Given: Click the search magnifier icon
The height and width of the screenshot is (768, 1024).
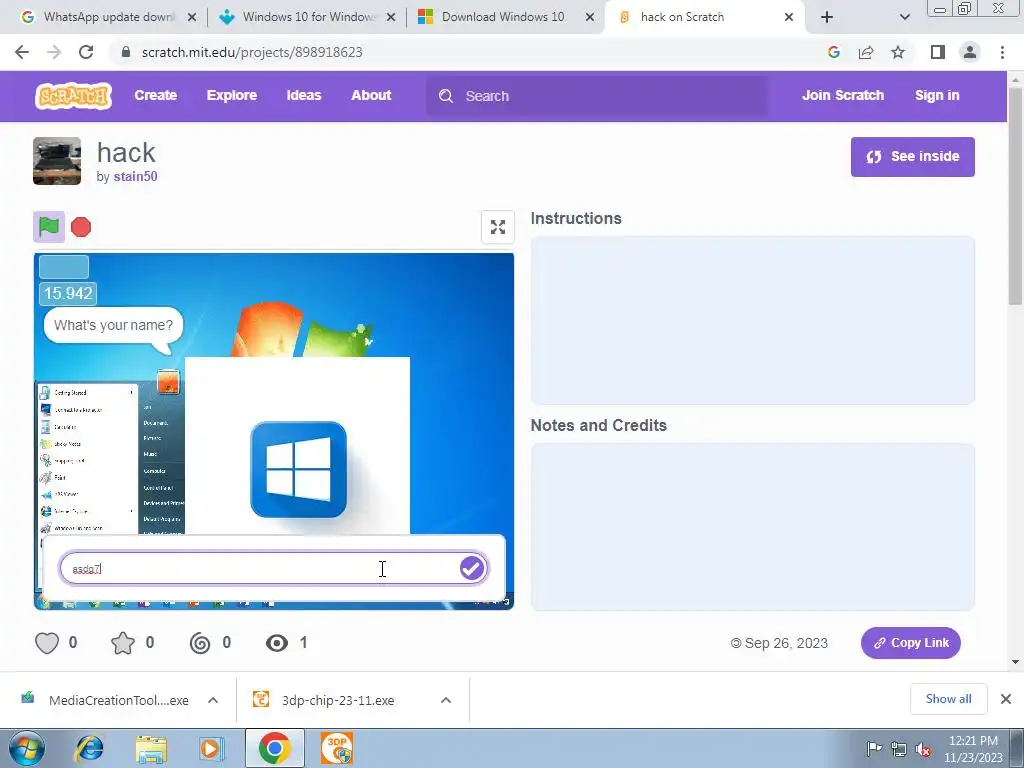Looking at the screenshot, I should point(446,96).
